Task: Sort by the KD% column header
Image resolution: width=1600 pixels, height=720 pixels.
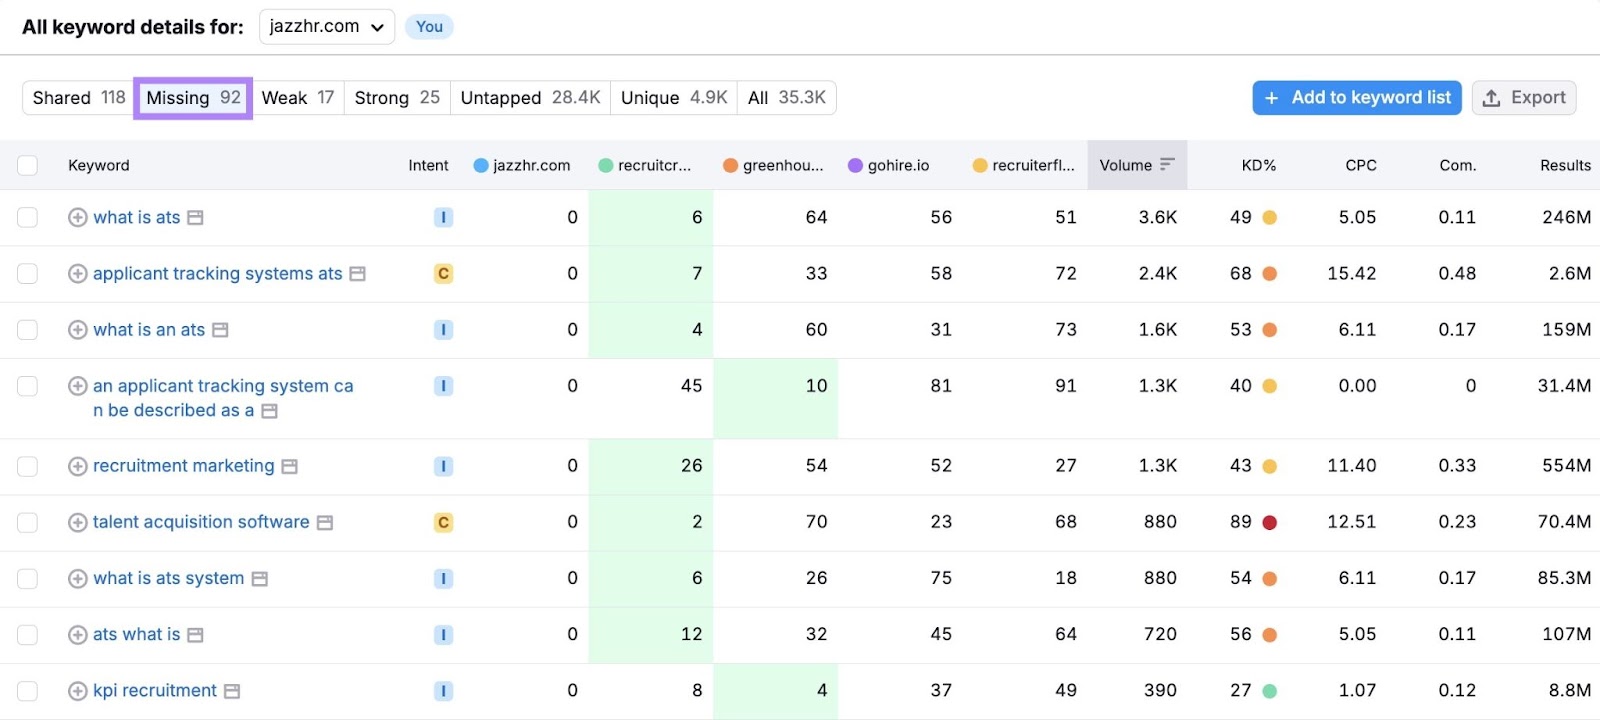Action: [x=1258, y=165]
